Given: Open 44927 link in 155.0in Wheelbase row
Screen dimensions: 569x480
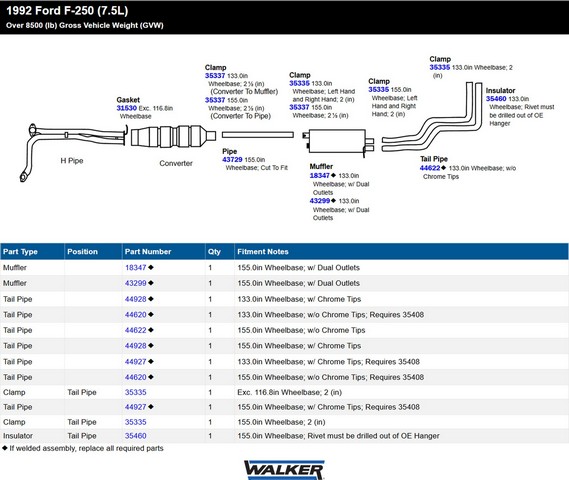Looking at the screenshot, I should pyautogui.click(x=135, y=407).
